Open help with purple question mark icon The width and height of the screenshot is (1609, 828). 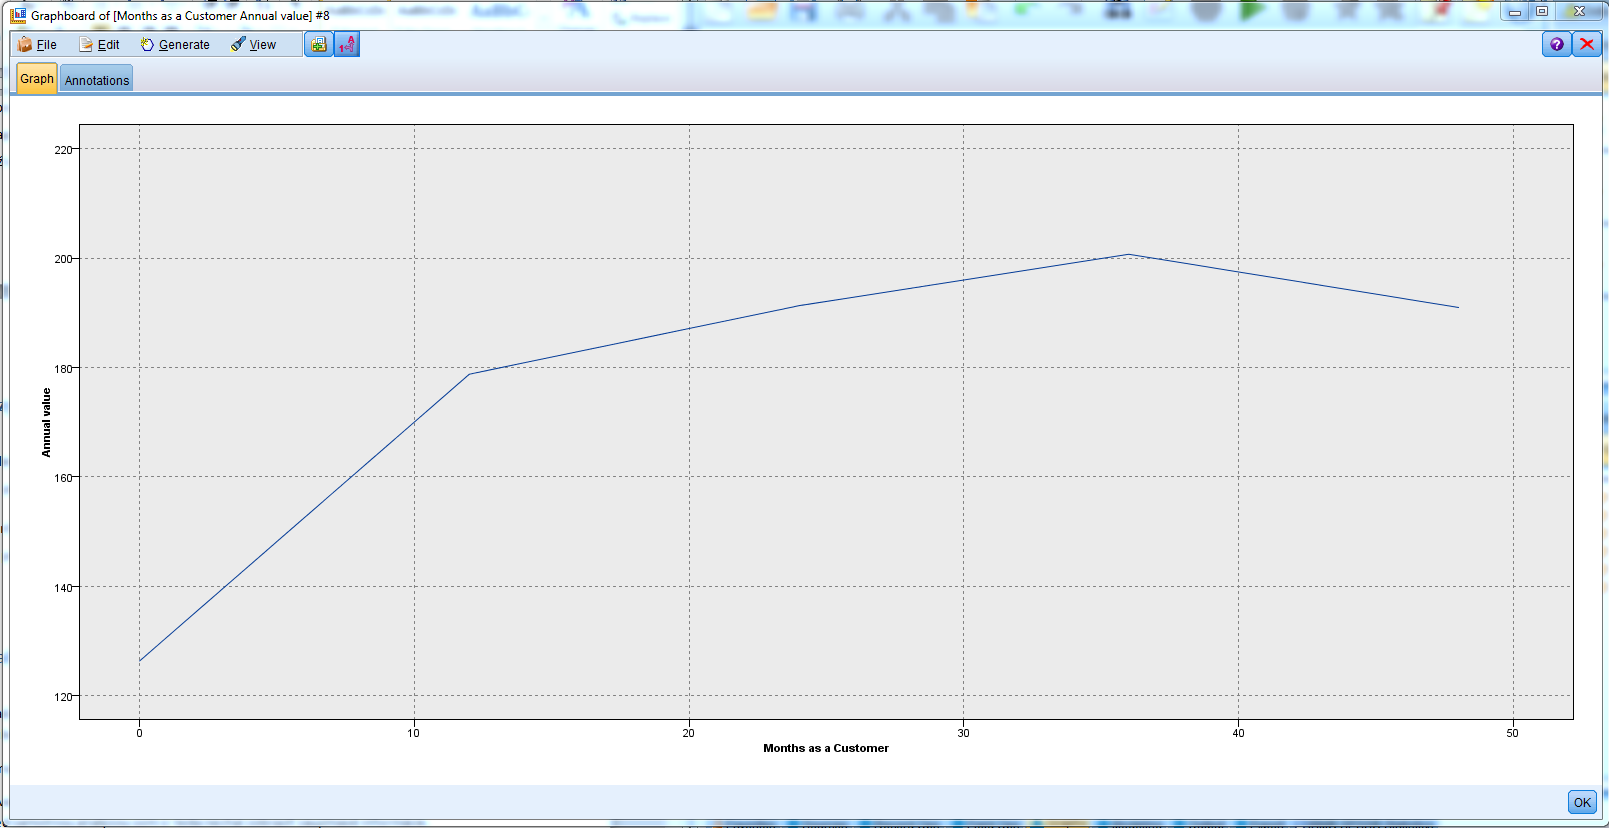(1556, 44)
